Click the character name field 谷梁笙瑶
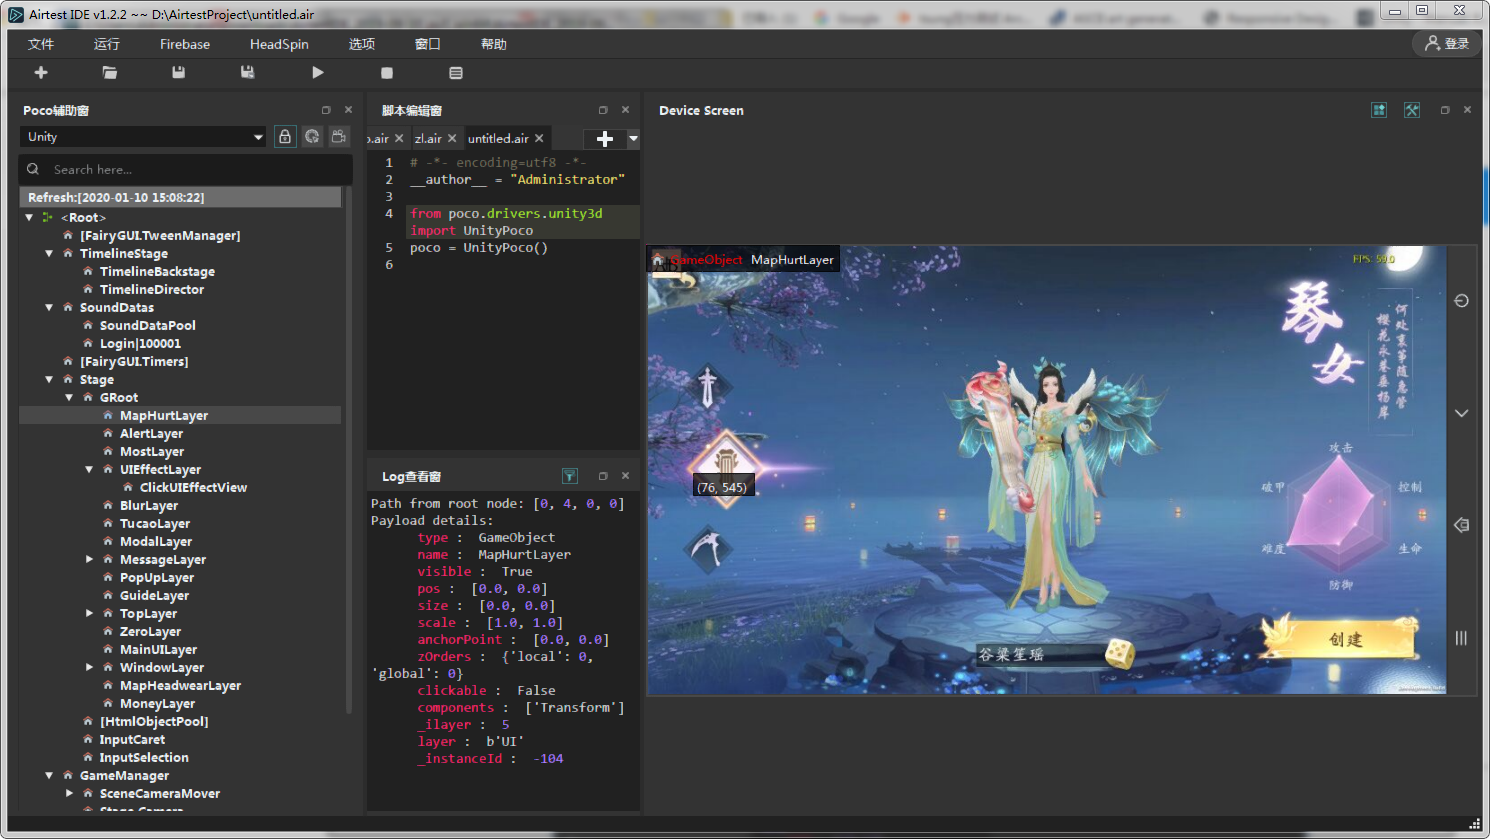The height and width of the screenshot is (839, 1490). point(1039,654)
